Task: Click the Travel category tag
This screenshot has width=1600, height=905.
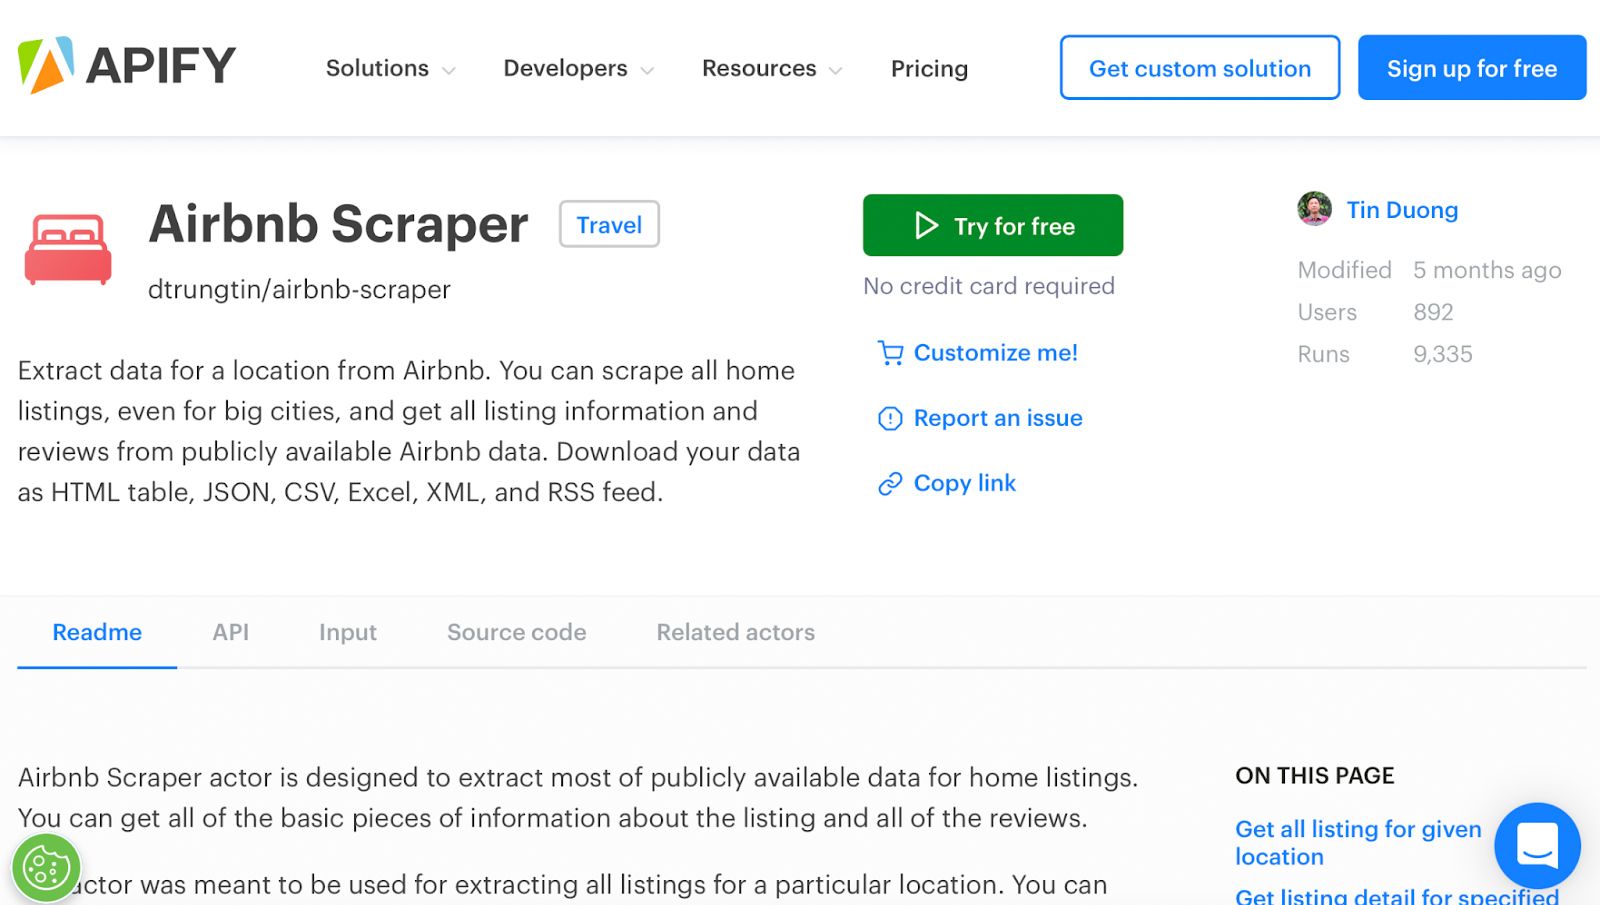Action: [x=609, y=224]
